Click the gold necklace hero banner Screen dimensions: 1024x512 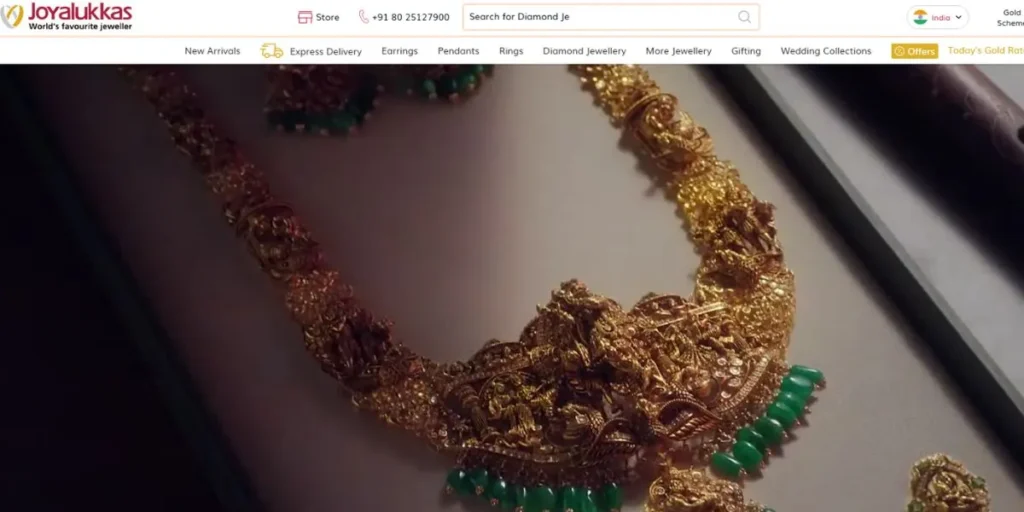(x=512, y=288)
